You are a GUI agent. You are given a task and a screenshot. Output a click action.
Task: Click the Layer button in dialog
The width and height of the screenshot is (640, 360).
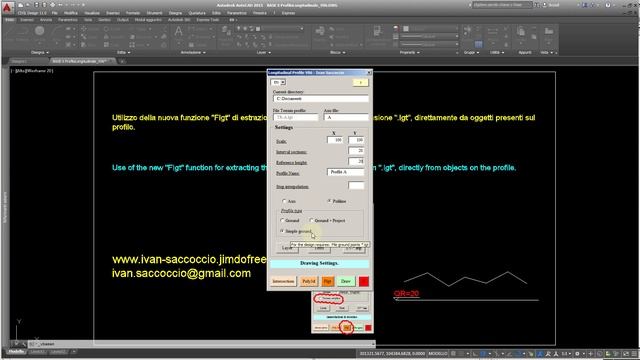point(287,248)
